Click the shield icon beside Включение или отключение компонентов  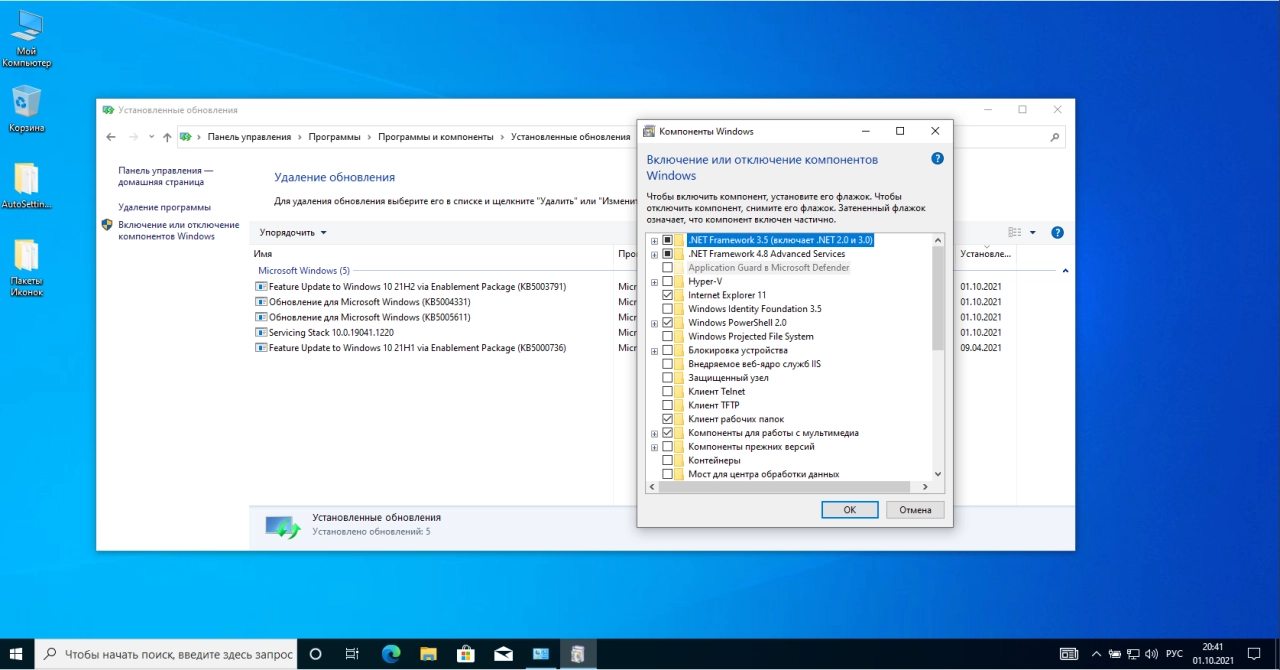click(107, 225)
